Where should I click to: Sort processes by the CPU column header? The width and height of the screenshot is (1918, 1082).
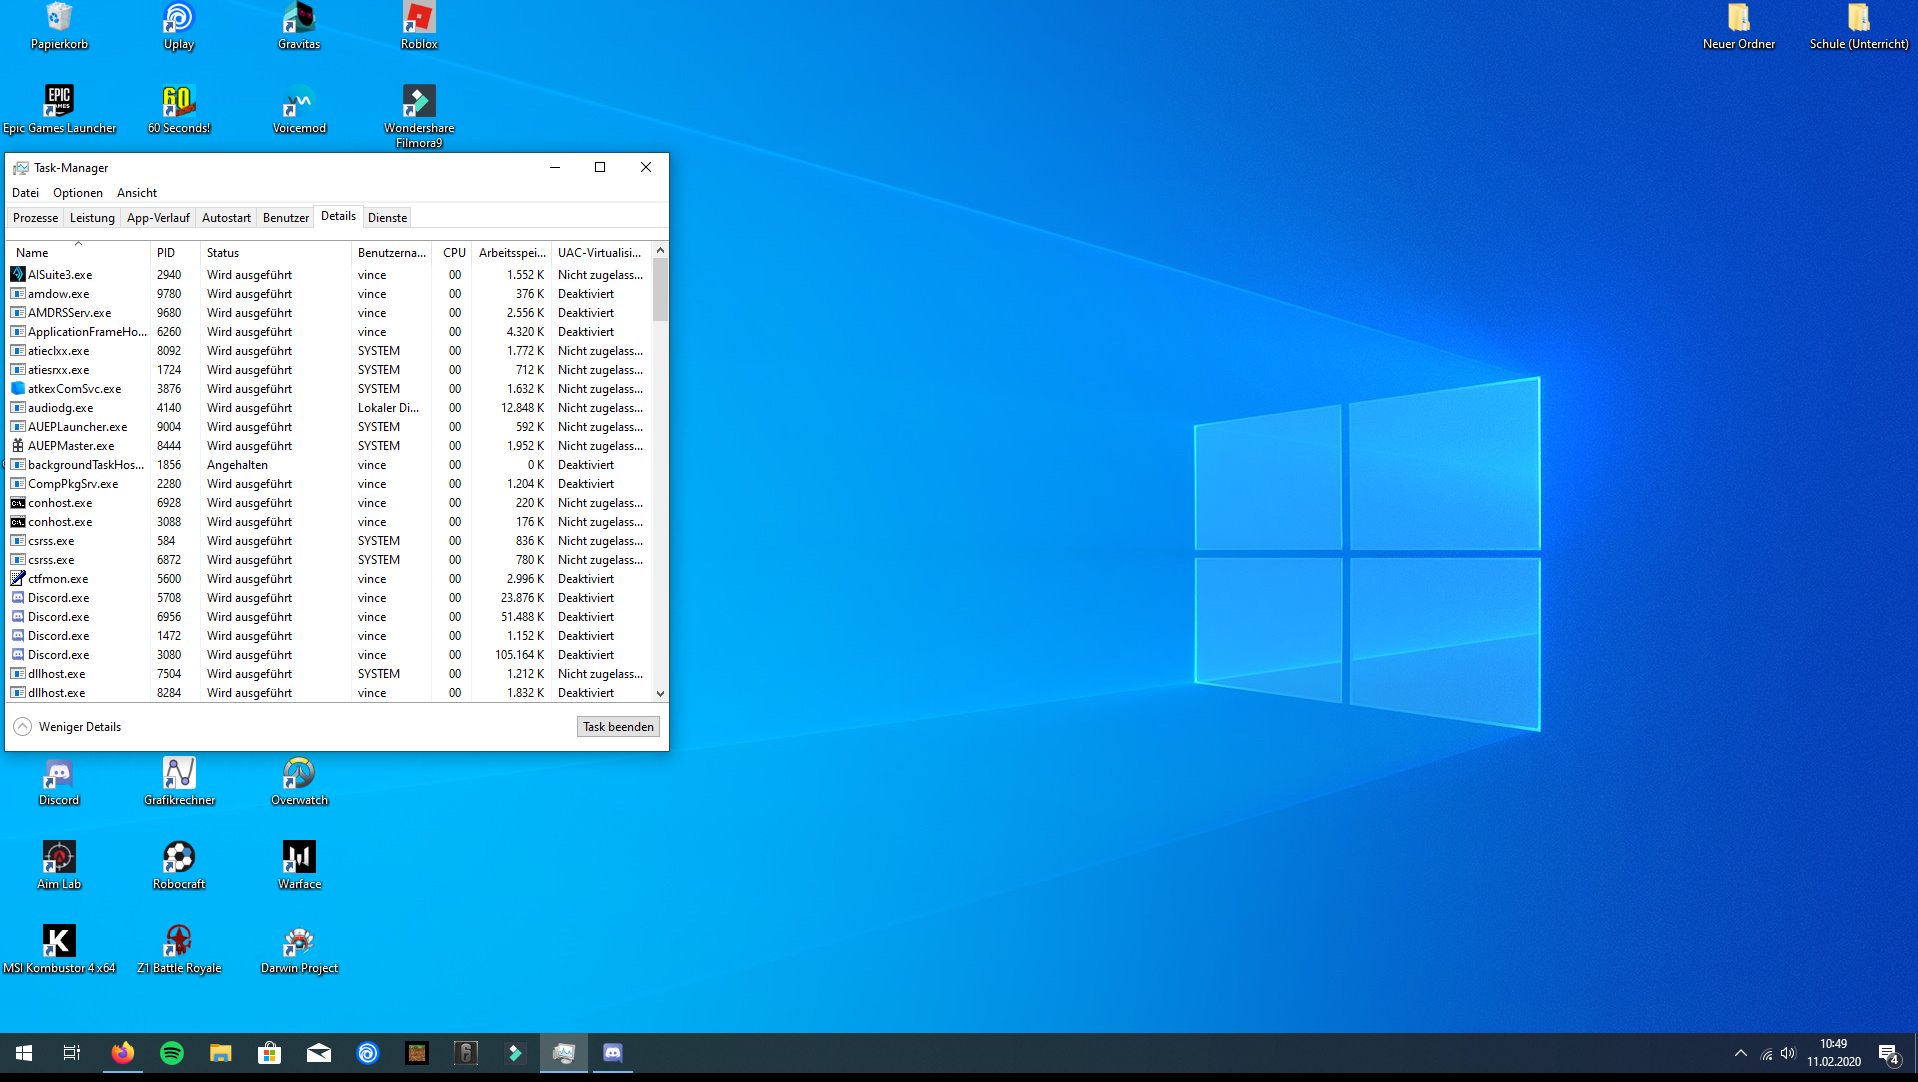click(x=453, y=253)
